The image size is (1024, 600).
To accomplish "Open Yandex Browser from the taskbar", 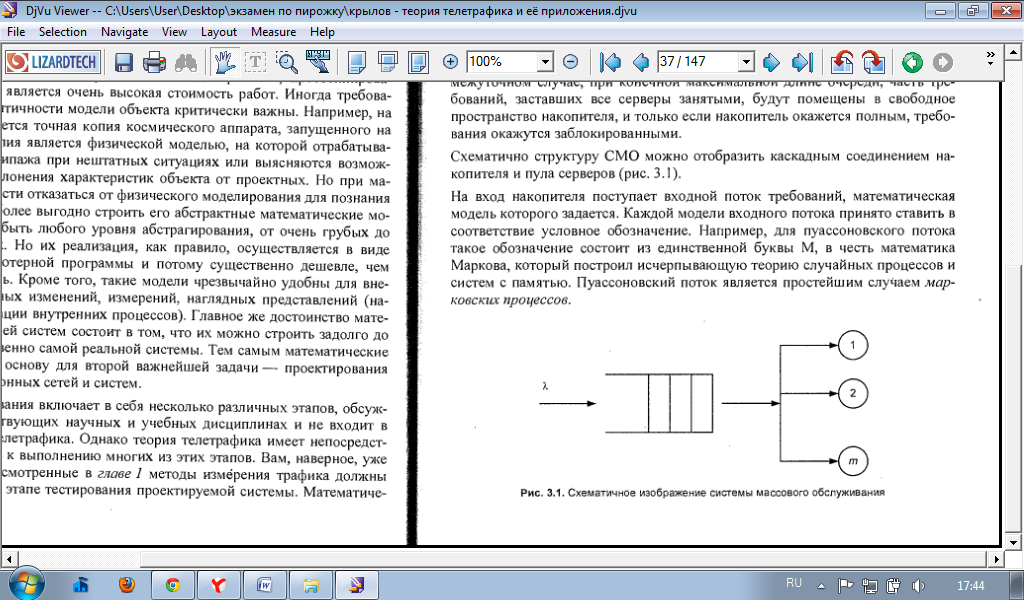I will coord(219,585).
